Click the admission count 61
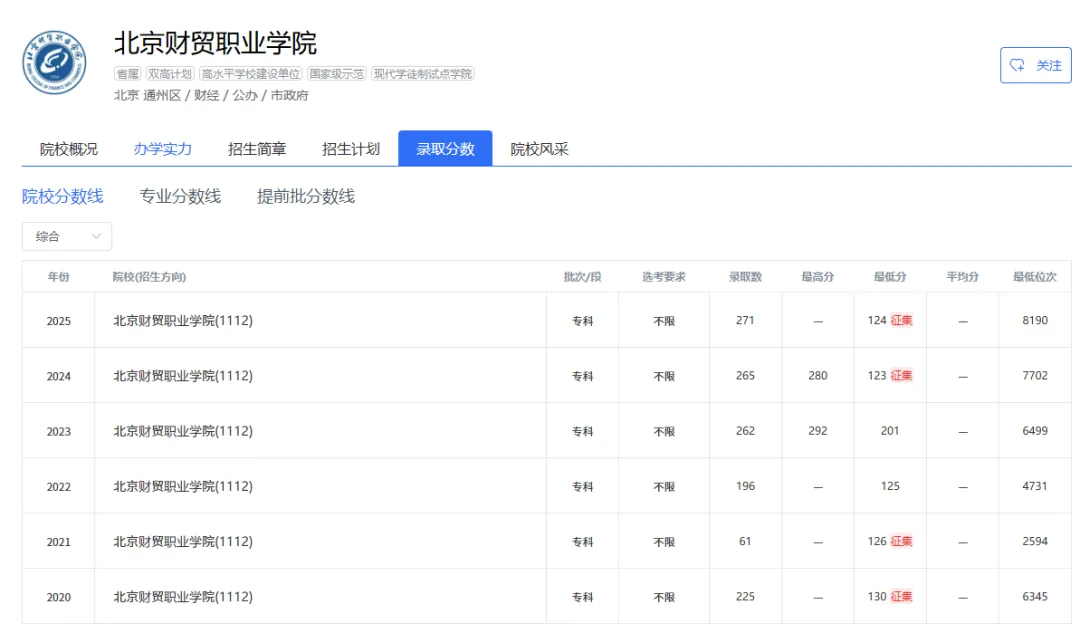 (x=745, y=541)
